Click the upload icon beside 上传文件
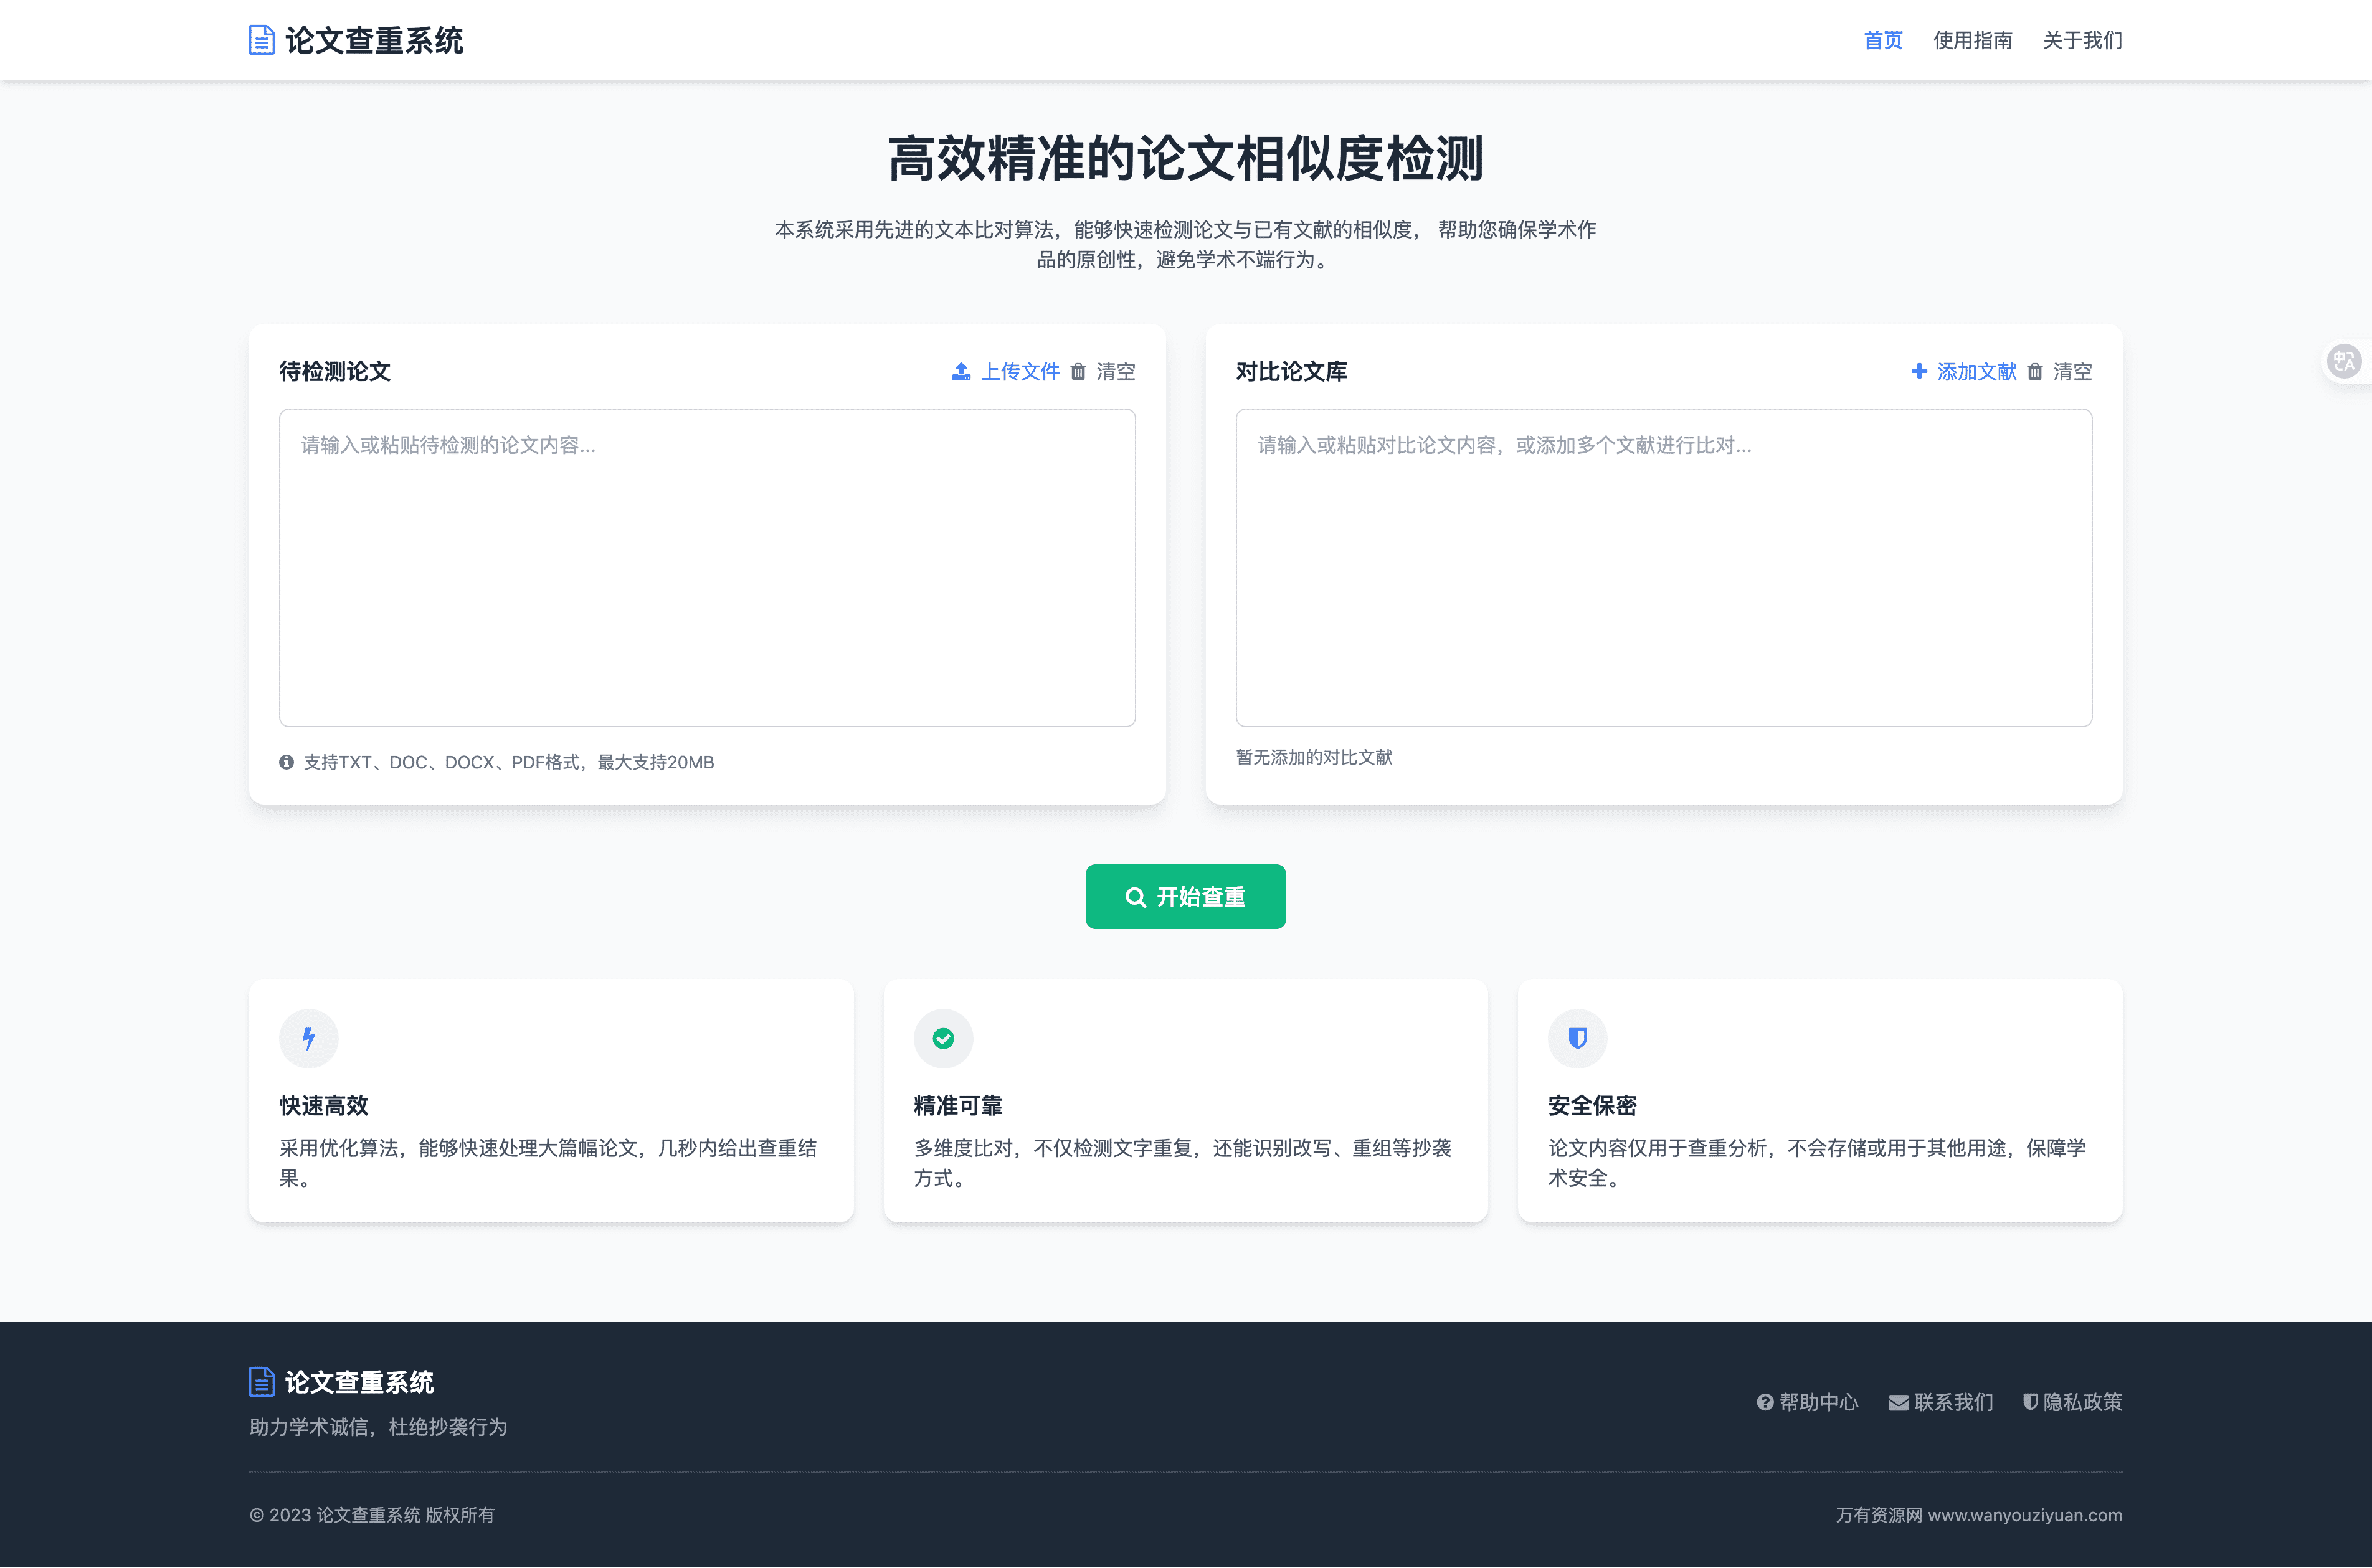The width and height of the screenshot is (2372, 1568). (960, 371)
